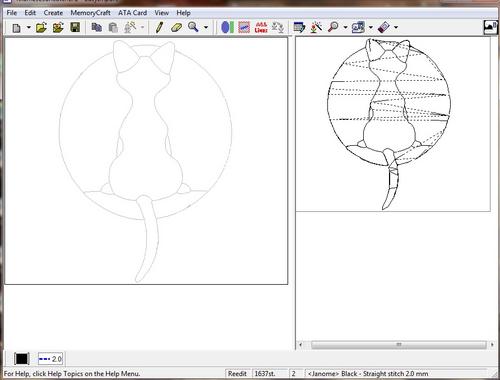The width and height of the screenshot is (500, 380).
Task: Click the Copy icon in the toolbar
Action: (97, 27)
